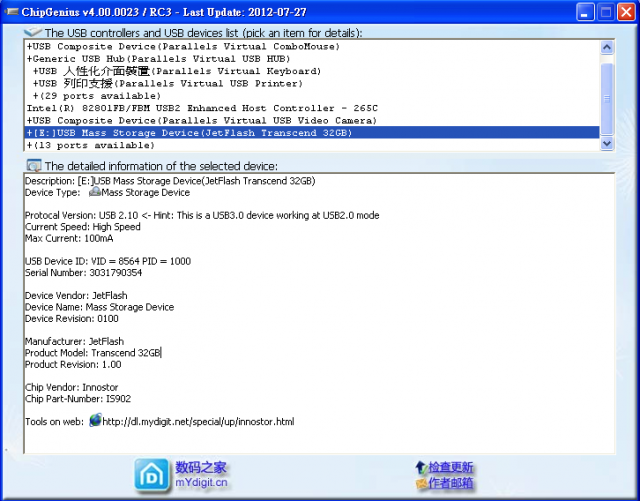Click the Product Model: Transcend 32GB line
Viewport: 640px width, 501px height.
pyautogui.click(x=93, y=352)
